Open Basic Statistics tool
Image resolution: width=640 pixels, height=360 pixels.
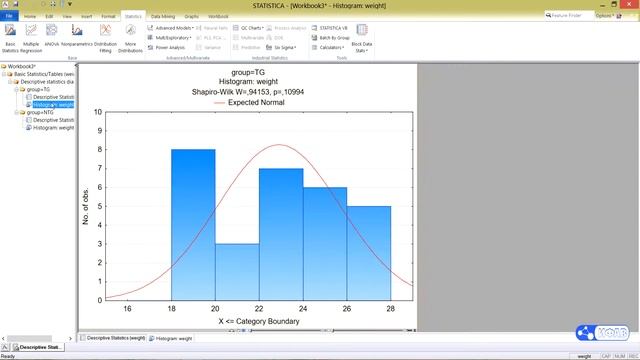(x=10, y=38)
